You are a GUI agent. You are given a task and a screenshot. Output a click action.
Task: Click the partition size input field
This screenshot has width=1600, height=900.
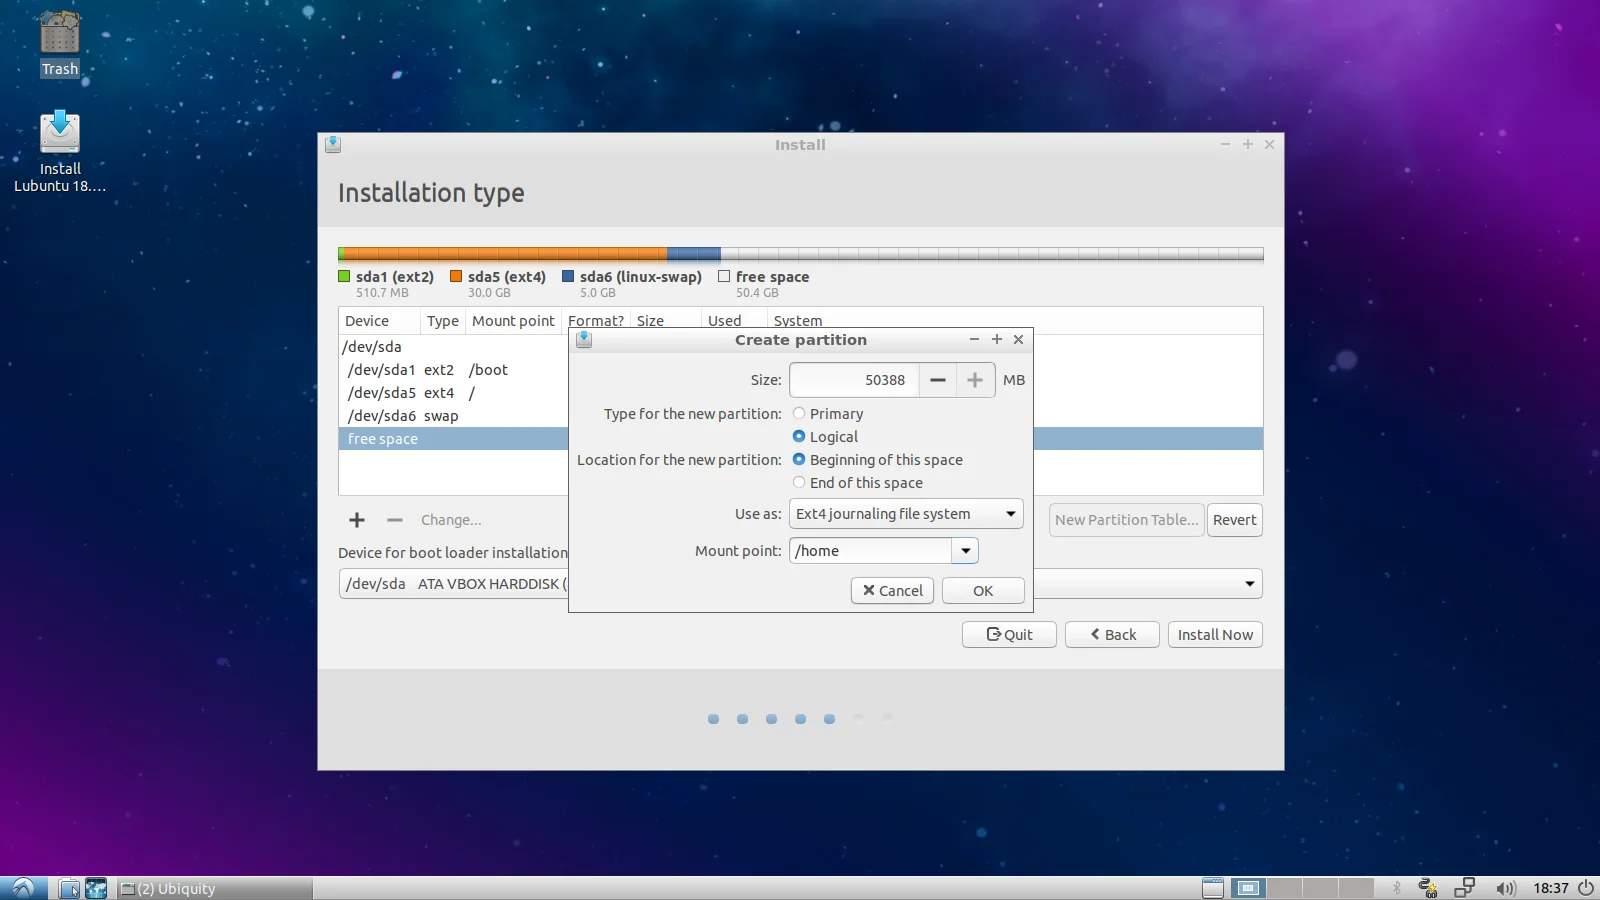(855, 380)
